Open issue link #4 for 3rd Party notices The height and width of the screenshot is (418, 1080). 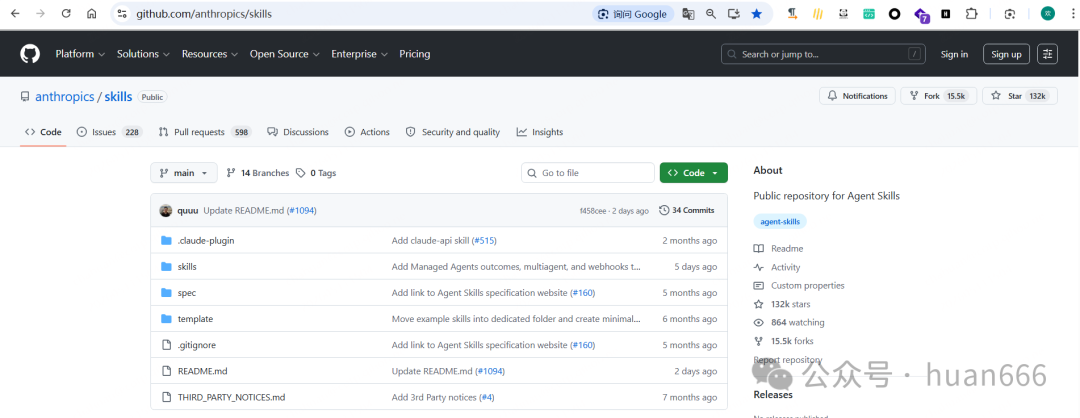coord(487,397)
